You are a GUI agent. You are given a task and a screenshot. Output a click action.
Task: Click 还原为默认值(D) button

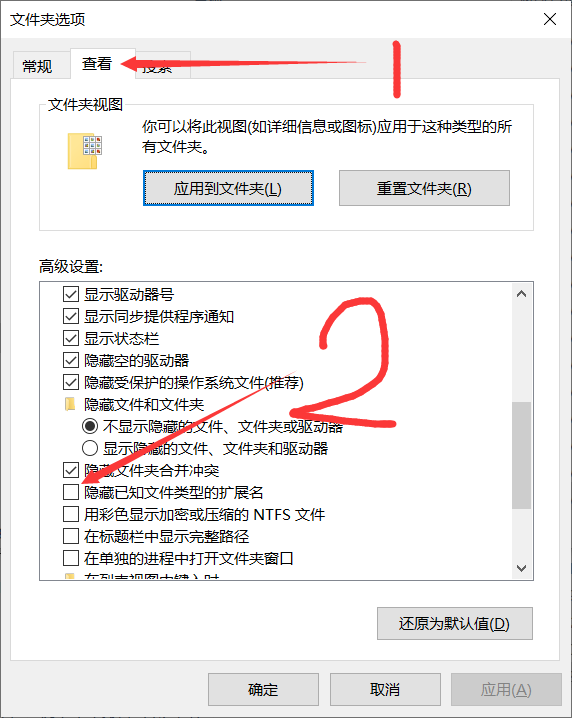455,623
